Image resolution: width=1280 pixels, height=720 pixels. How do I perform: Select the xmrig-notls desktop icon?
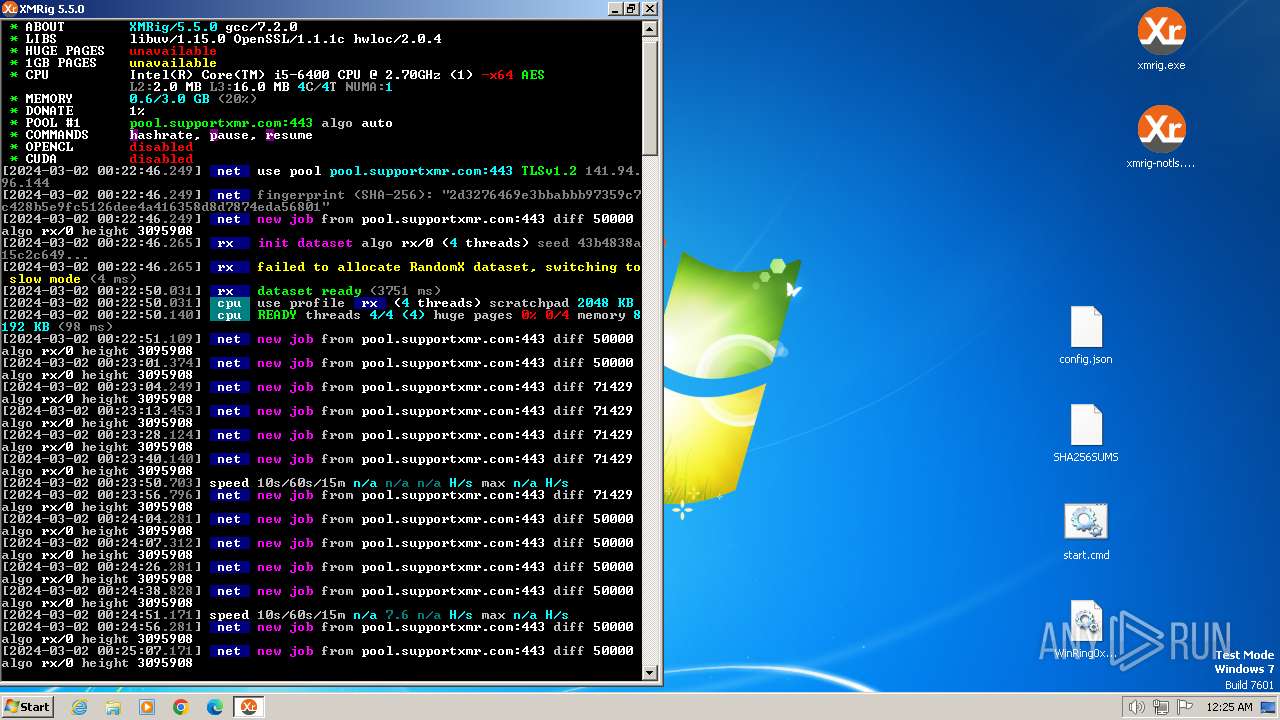1161,137
